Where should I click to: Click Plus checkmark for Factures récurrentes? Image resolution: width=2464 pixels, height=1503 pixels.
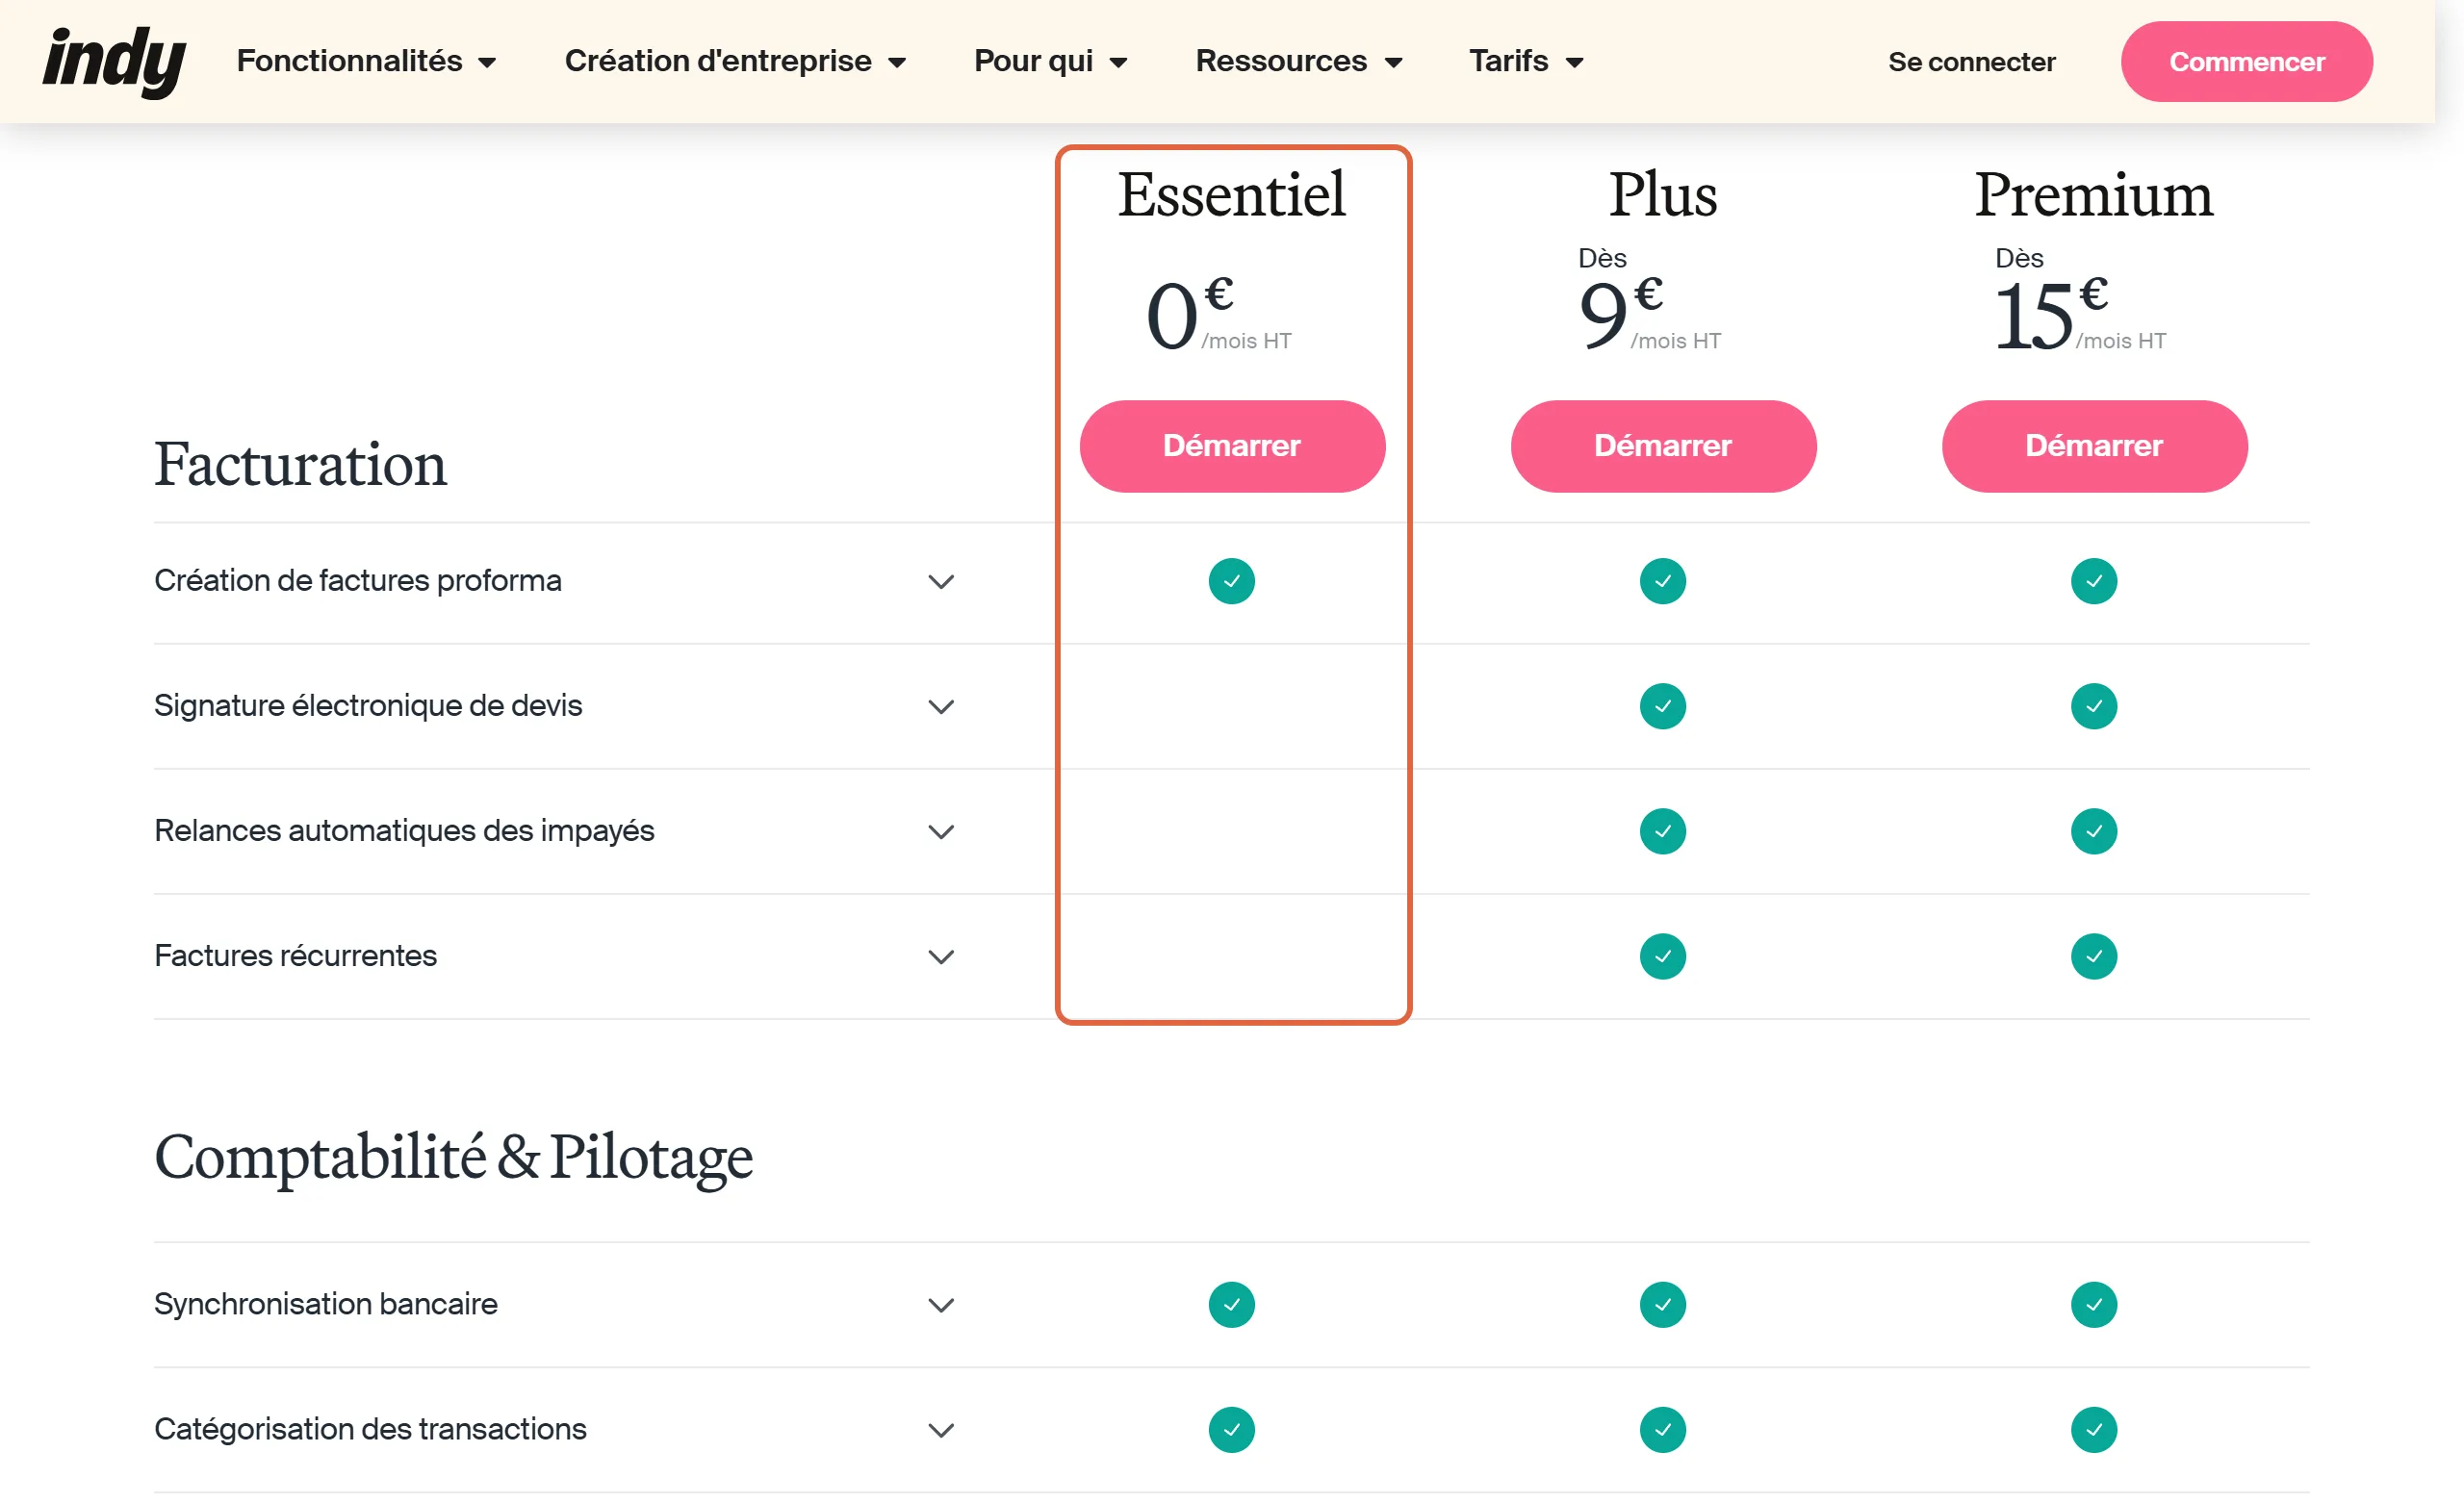1663,956
